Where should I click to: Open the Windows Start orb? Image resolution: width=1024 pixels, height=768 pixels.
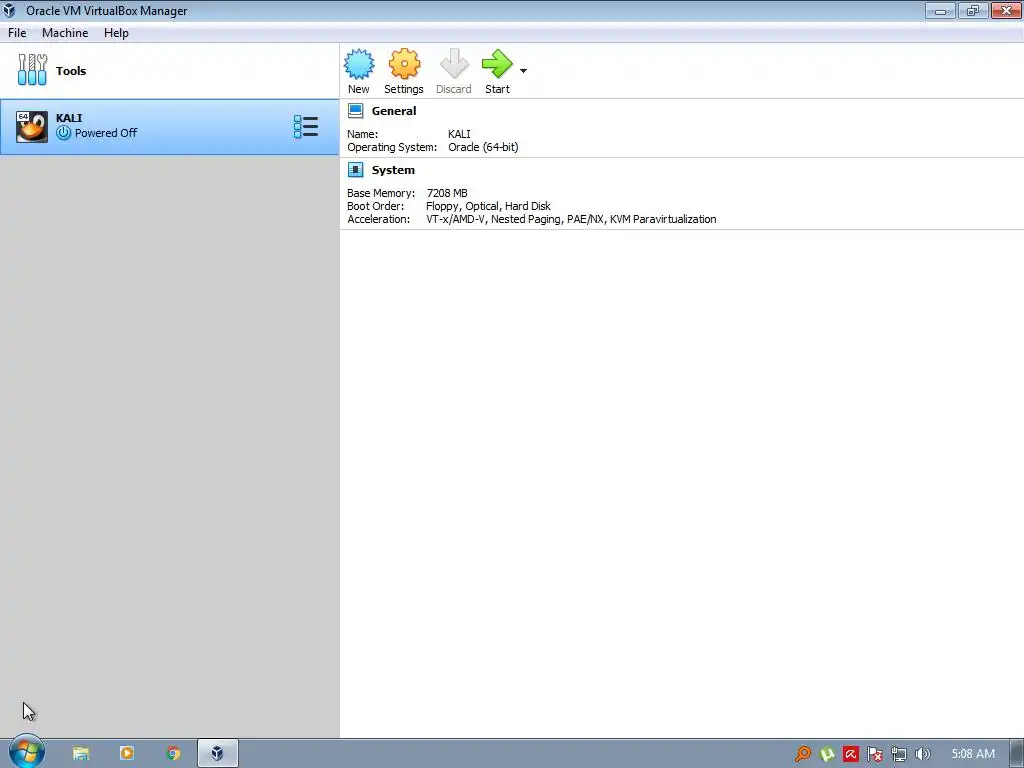point(26,752)
